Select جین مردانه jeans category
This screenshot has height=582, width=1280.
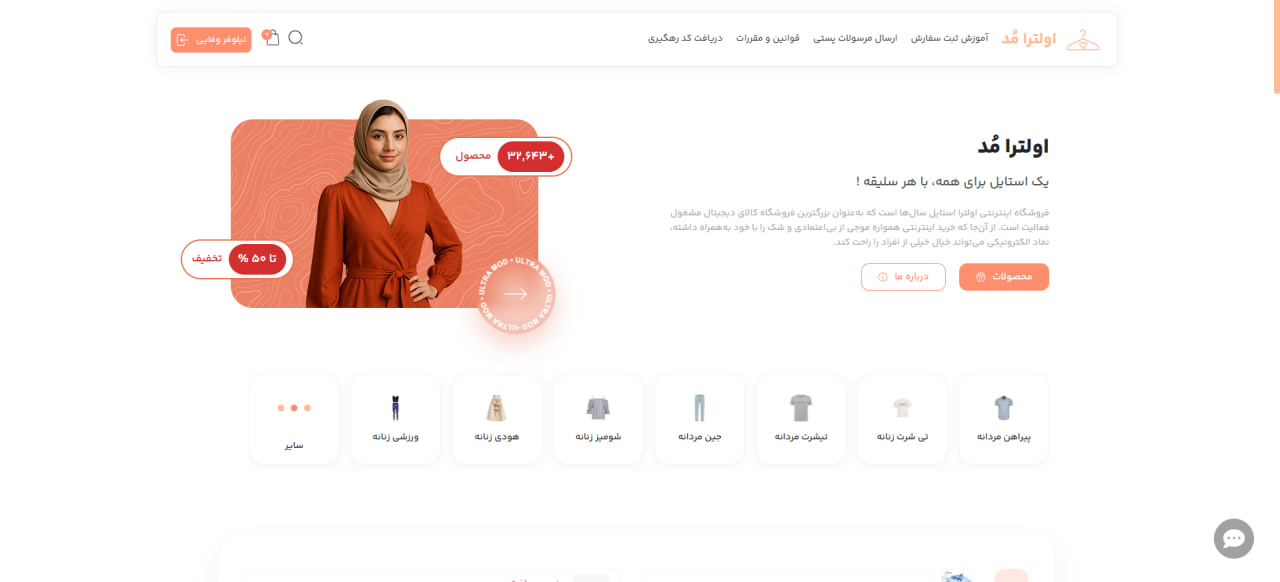[699, 419]
